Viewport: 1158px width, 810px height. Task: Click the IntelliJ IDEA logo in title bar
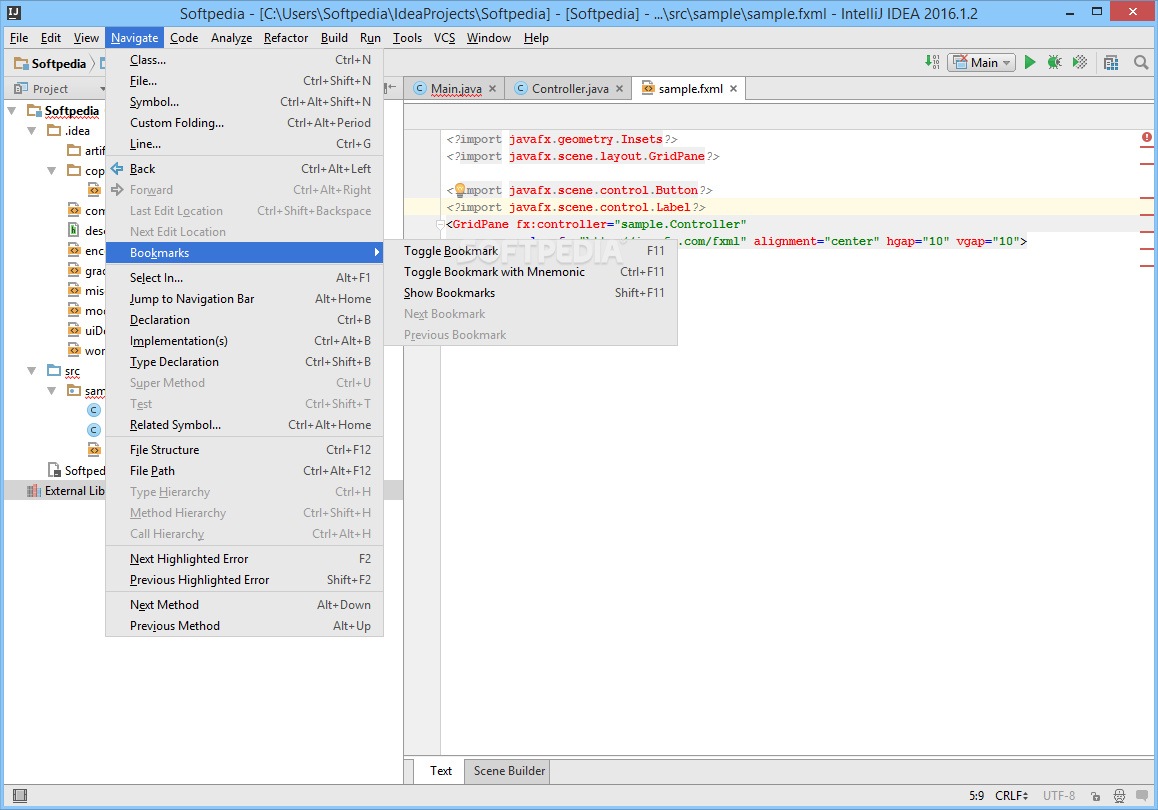13,13
